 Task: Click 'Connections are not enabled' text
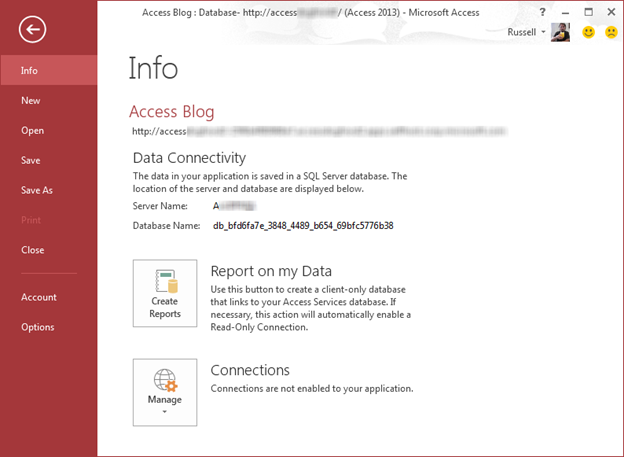[x=312, y=389]
